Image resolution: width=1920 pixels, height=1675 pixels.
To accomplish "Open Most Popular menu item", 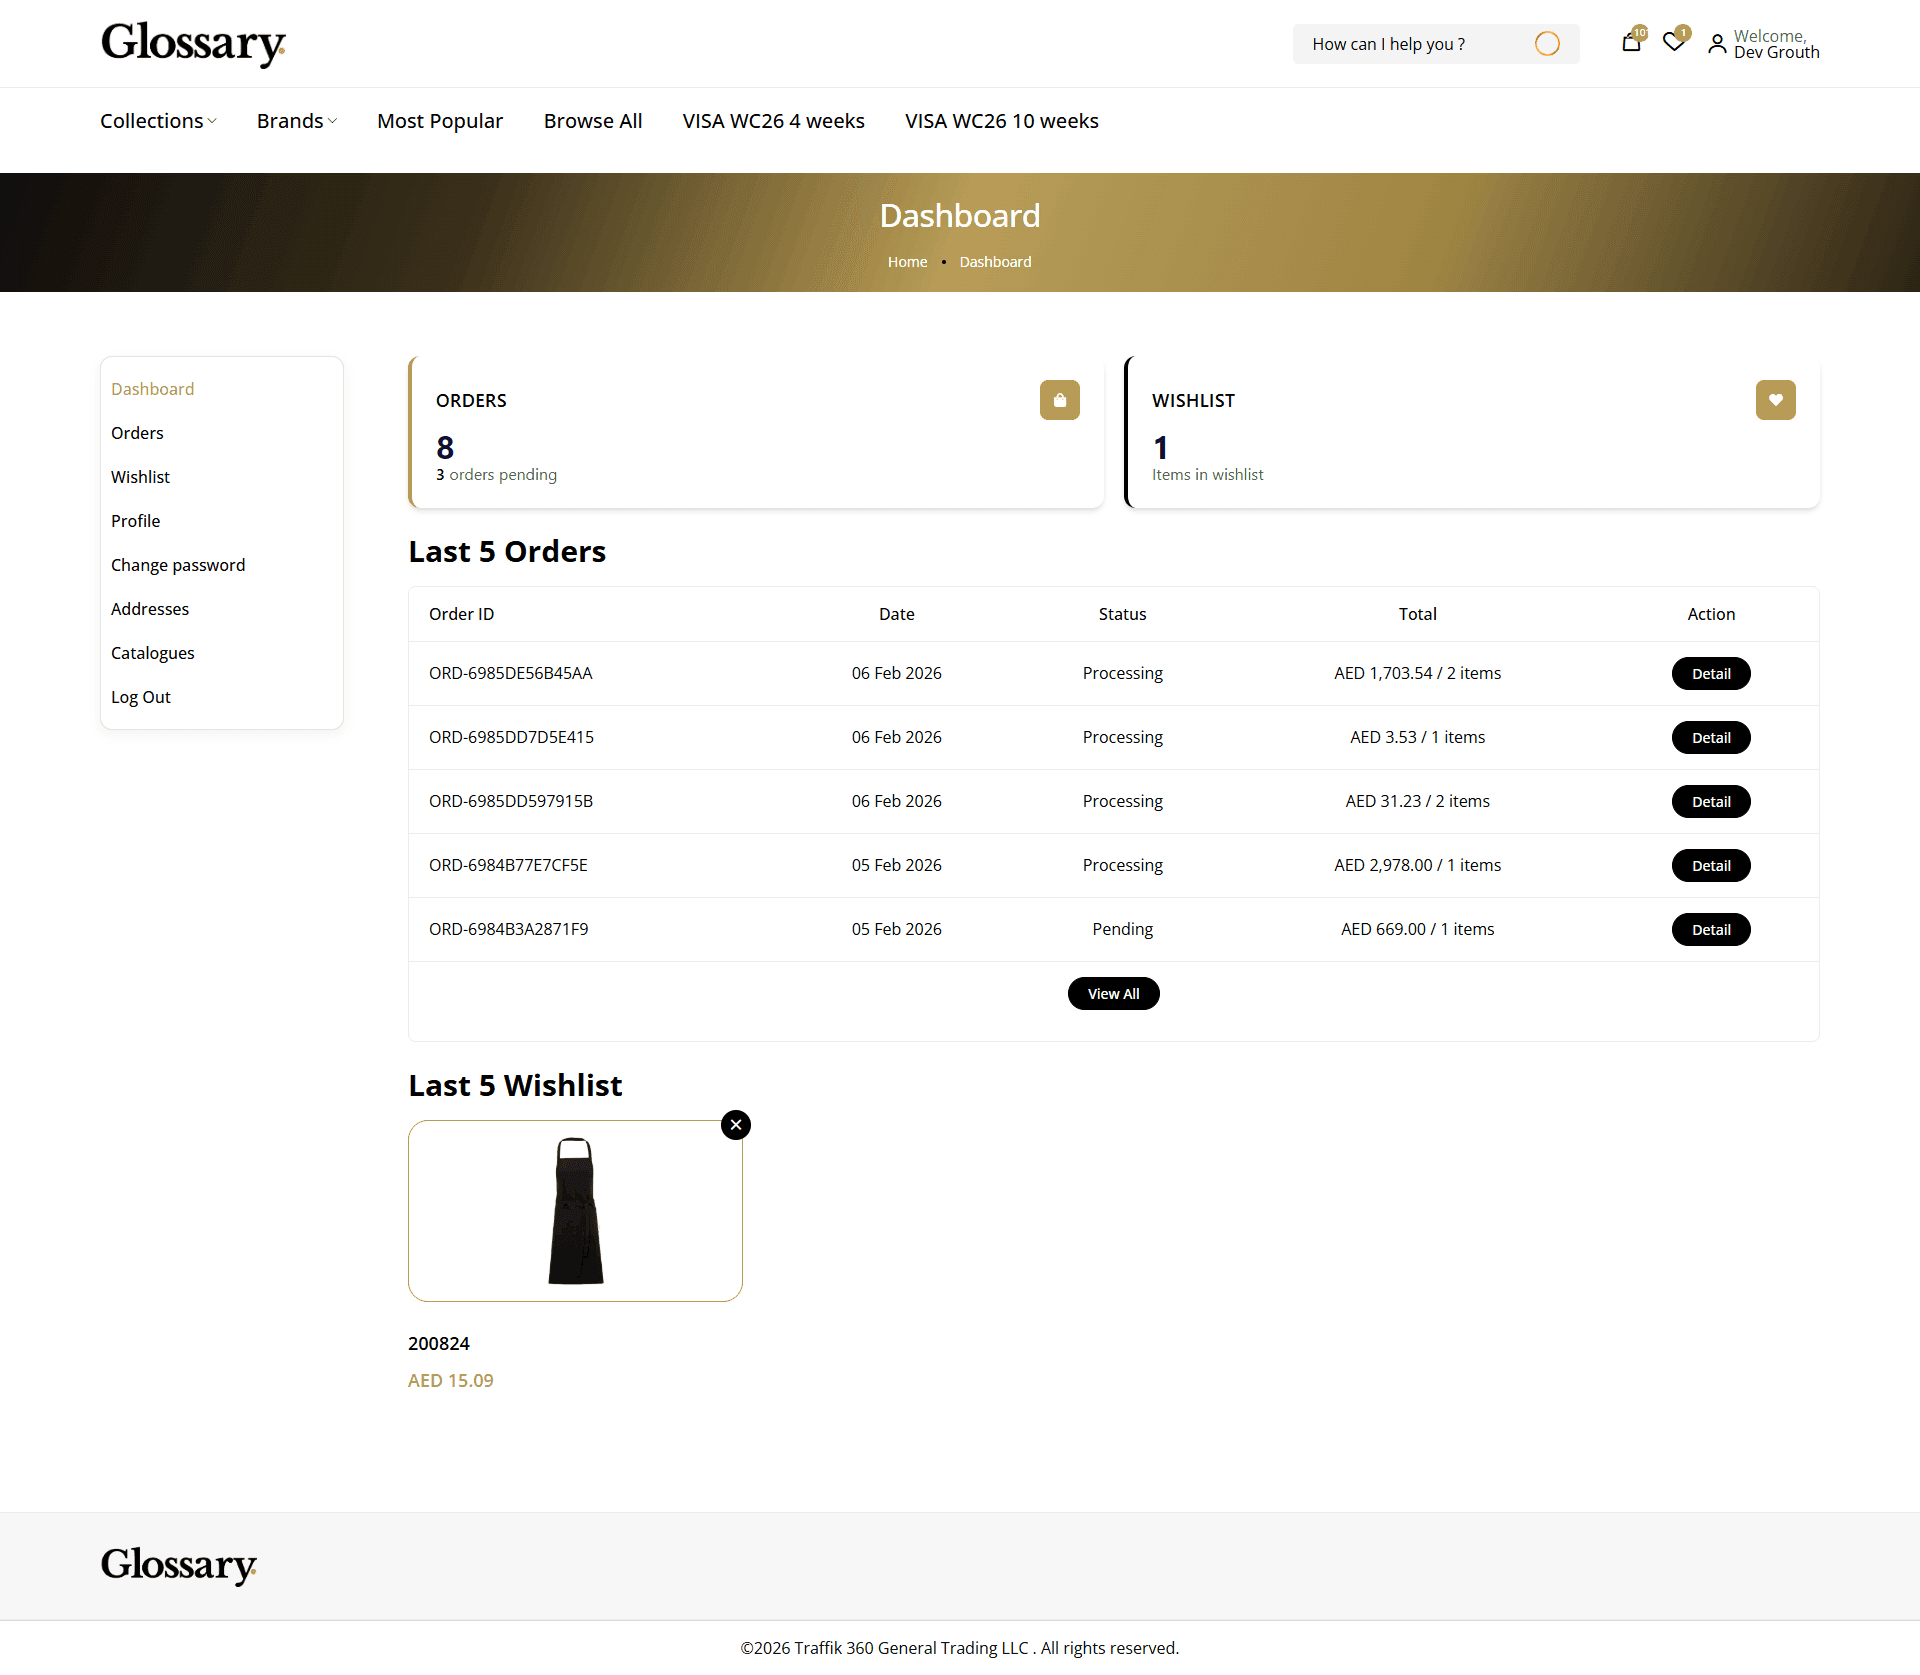I will point(440,121).
